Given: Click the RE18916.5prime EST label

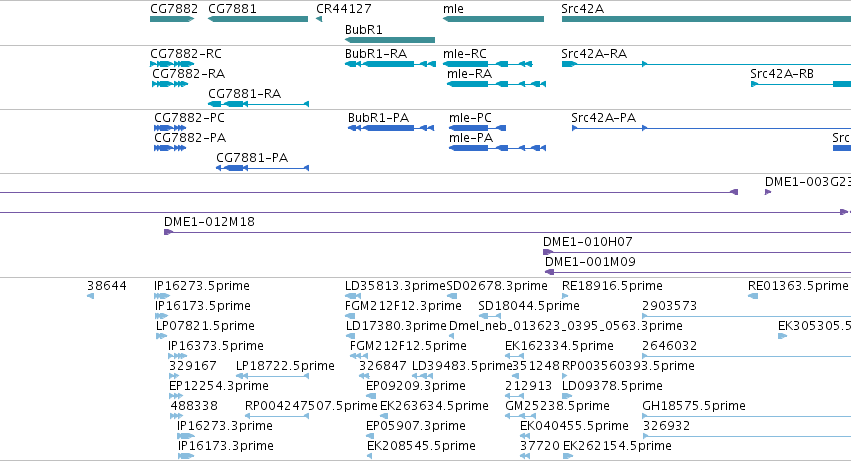Looking at the screenshot, I should point(612,286).
